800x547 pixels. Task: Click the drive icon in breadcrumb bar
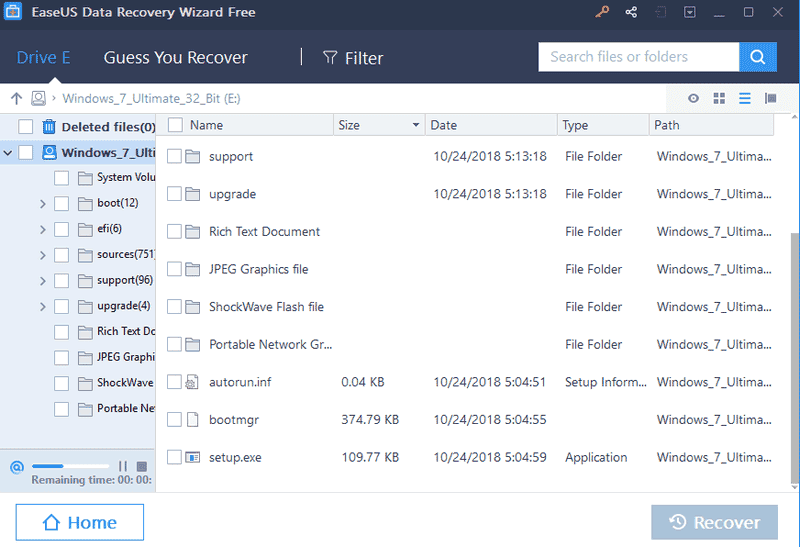(38, 98)
